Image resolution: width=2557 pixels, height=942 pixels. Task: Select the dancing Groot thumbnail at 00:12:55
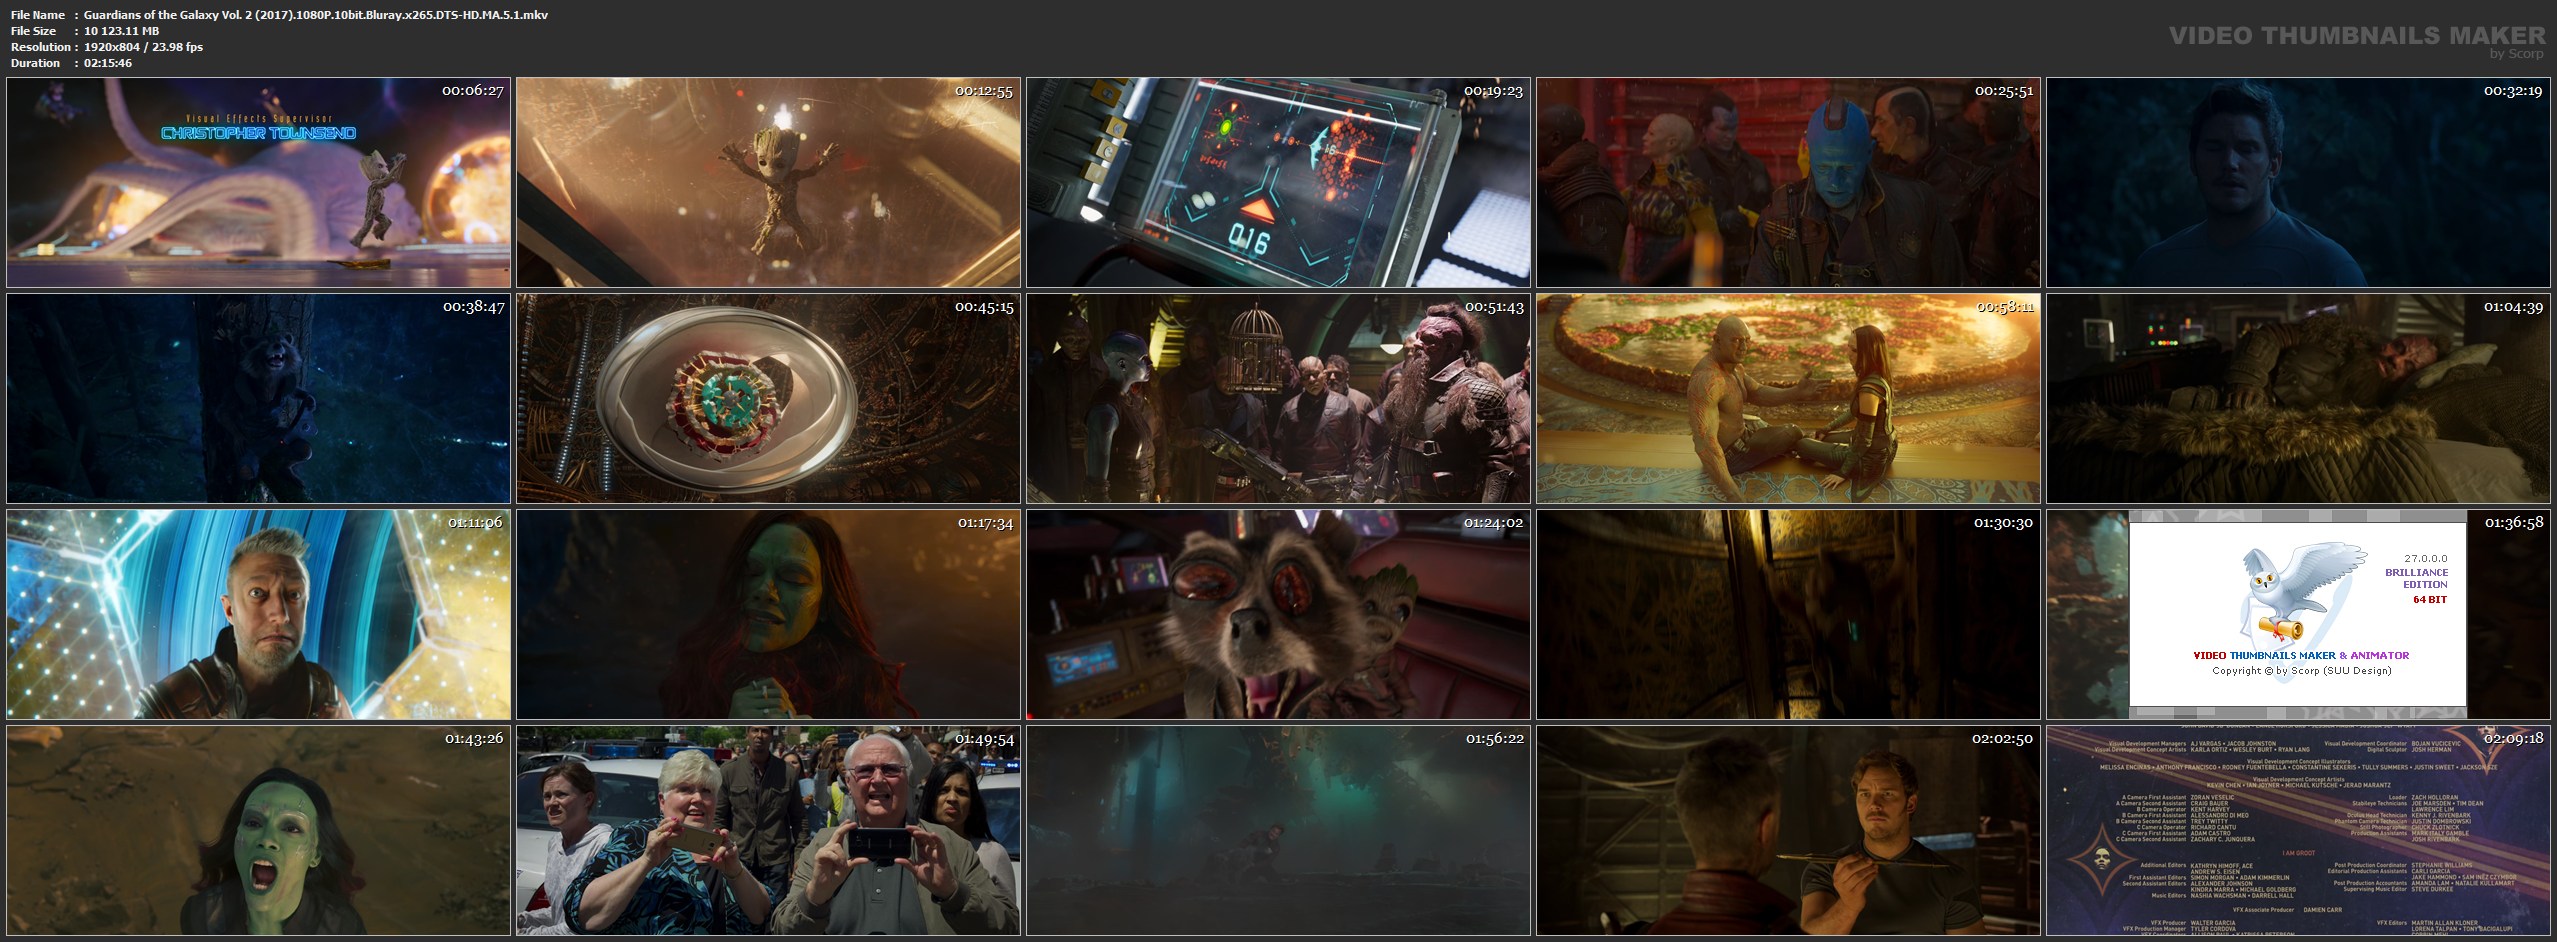click(768, 183)
